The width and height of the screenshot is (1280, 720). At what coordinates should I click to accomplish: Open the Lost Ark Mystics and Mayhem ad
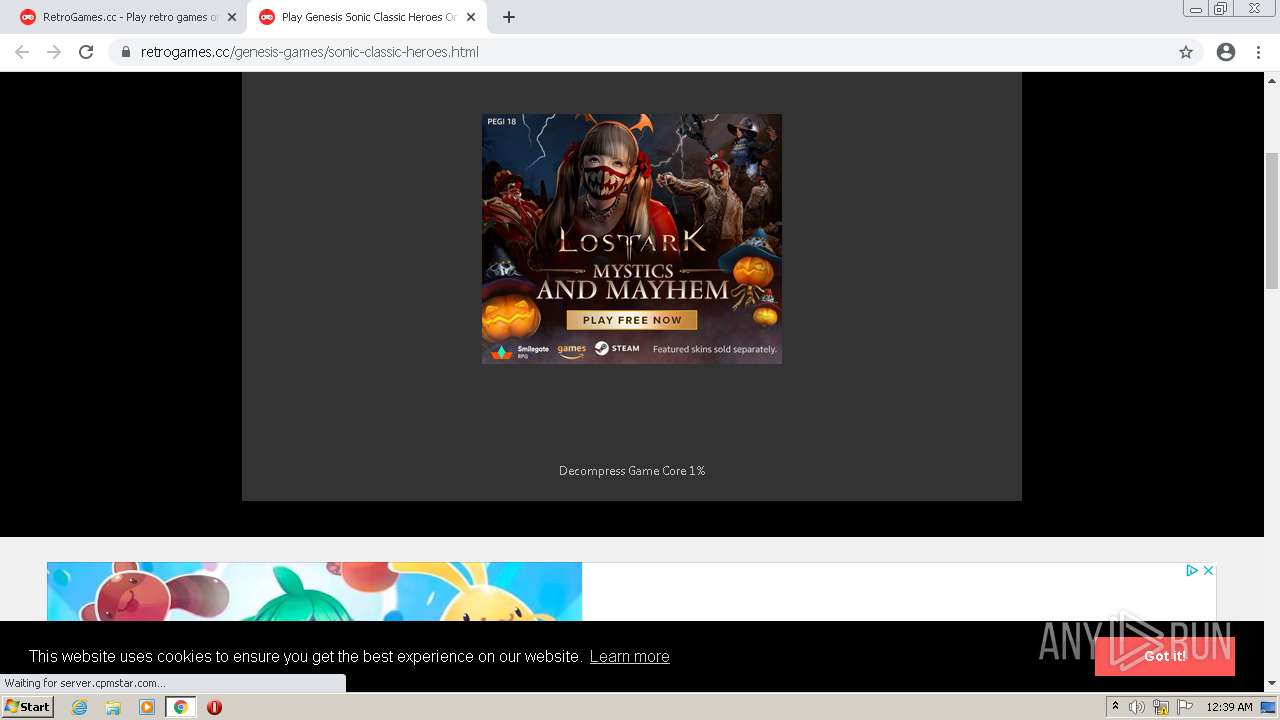tap(632, 238)
